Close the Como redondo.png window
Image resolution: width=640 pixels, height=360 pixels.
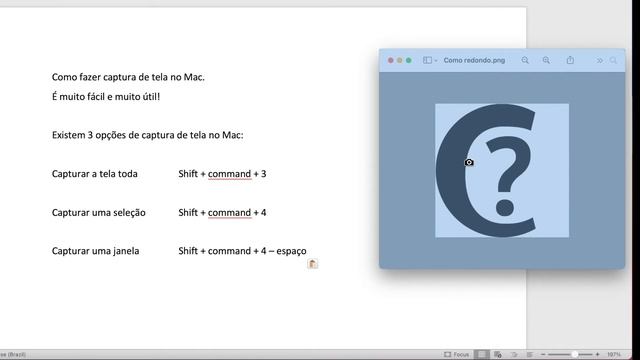coord(391,60)
